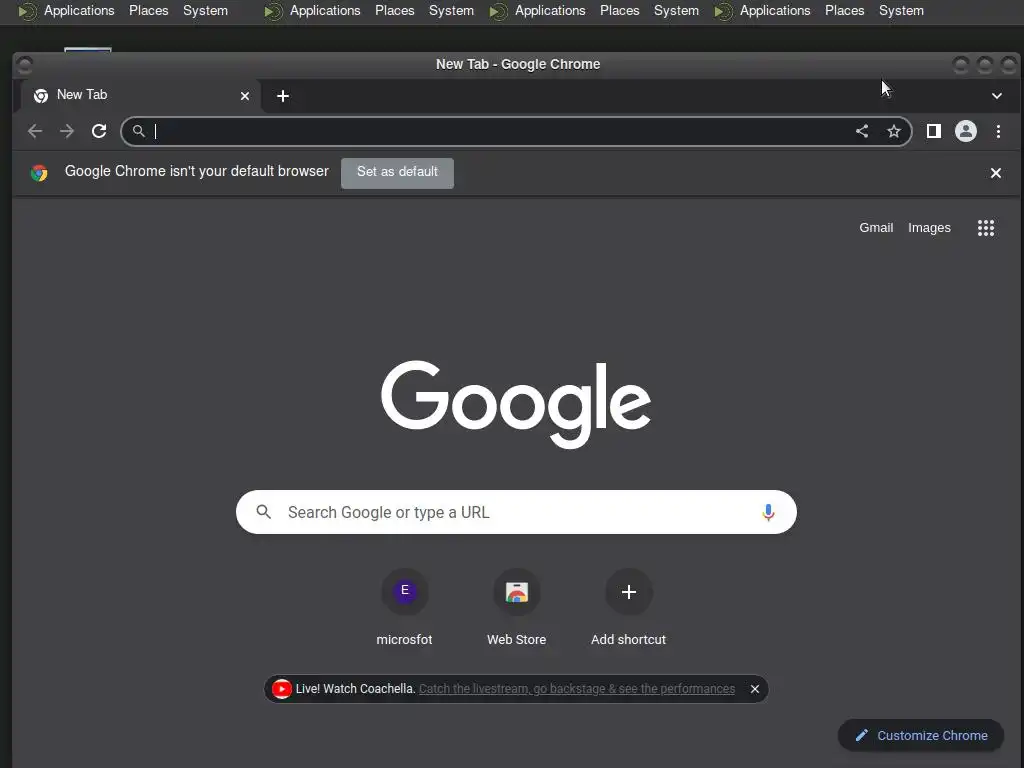Open the Chrome profile avatar

[x=966, y=131]
